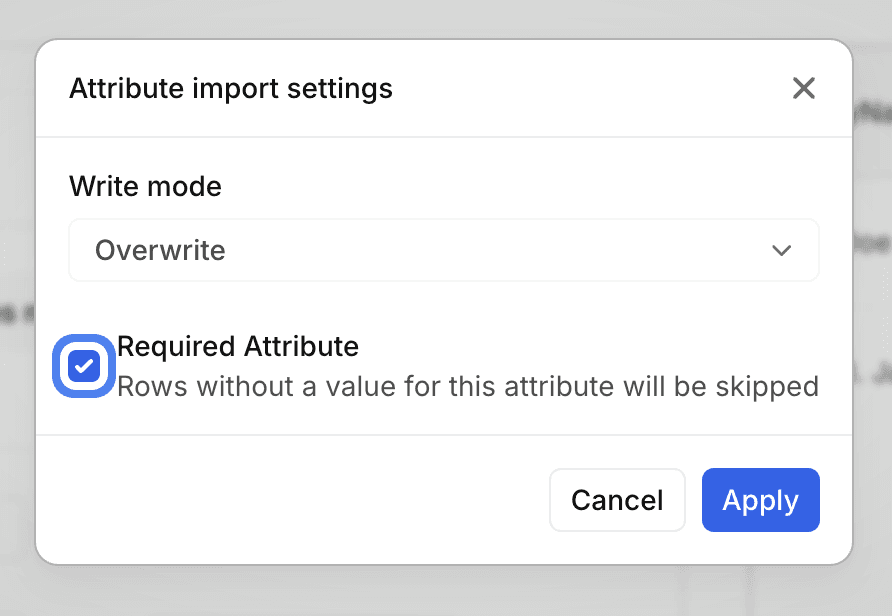Click the Overwrite value in the selector
This screenshot has width=892, height=616.
click(x=160, y=250)
